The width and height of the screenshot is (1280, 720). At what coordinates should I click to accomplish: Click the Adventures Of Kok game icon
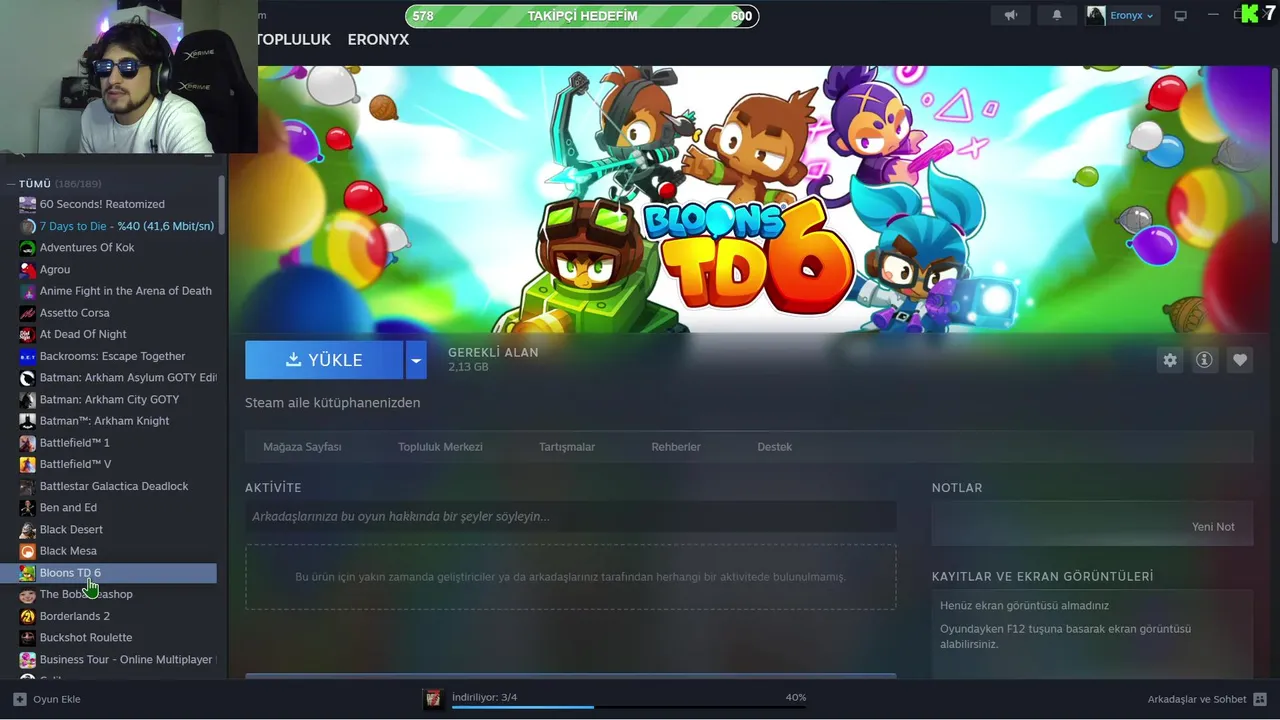coord(28,247)
